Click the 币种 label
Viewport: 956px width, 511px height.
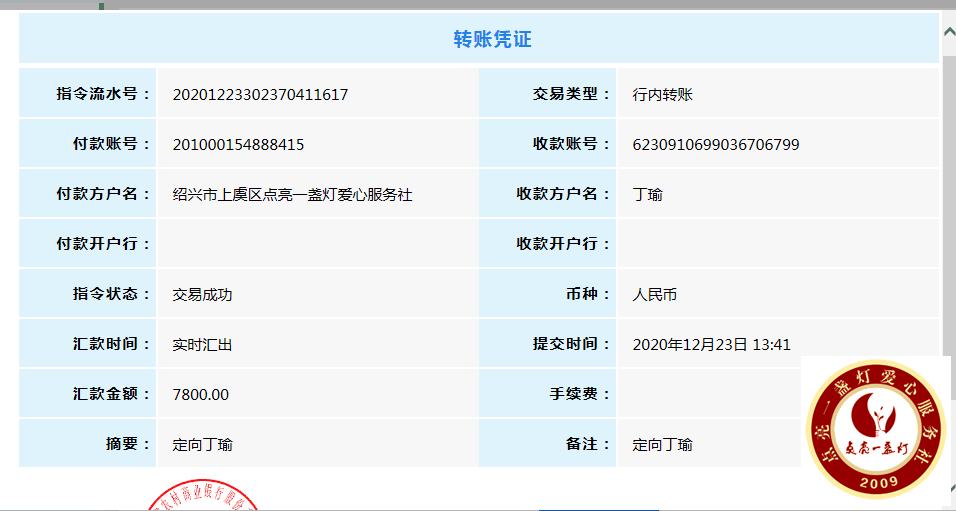[x=588, y=294]
